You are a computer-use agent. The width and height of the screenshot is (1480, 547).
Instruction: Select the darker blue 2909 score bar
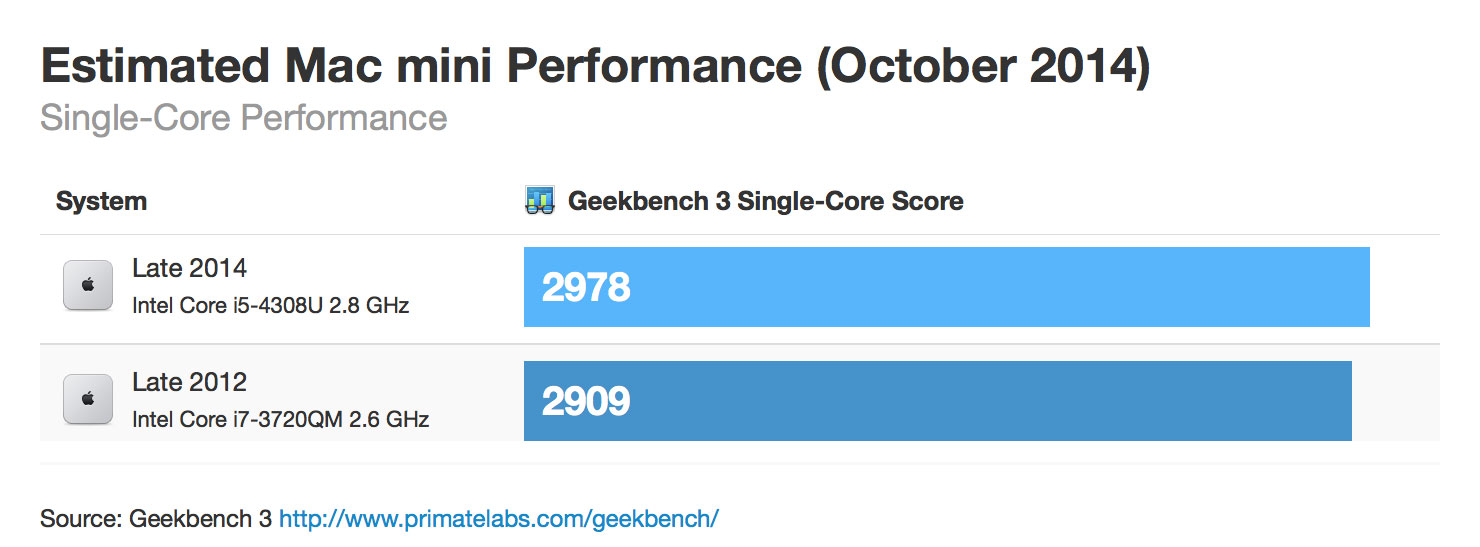tap(938, 401)
